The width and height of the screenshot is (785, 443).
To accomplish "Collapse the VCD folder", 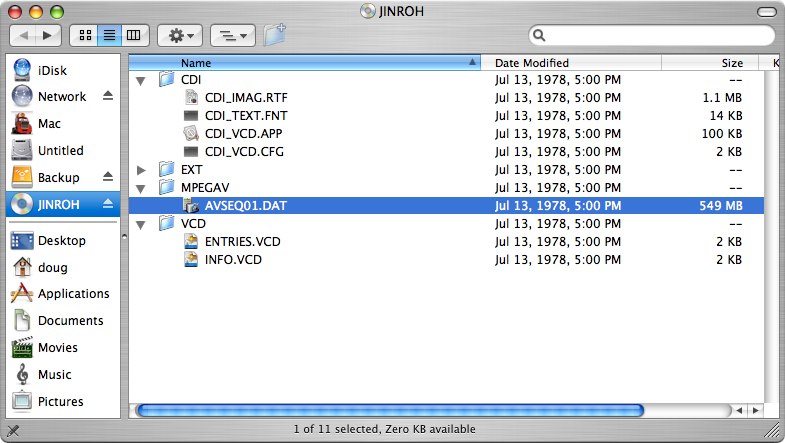I will pos(141,225).
